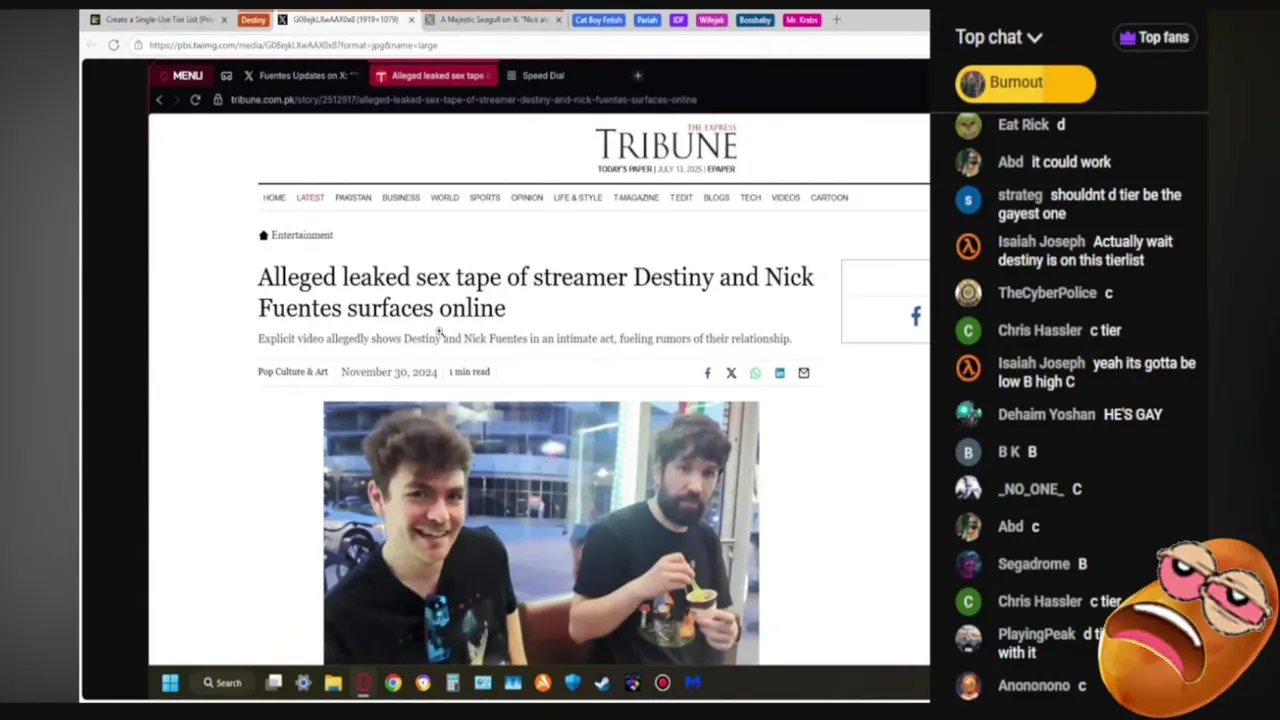This screenshot has width=1280, height=720.
Task: Open the Calculator taskbar icon
Action: 453,683
